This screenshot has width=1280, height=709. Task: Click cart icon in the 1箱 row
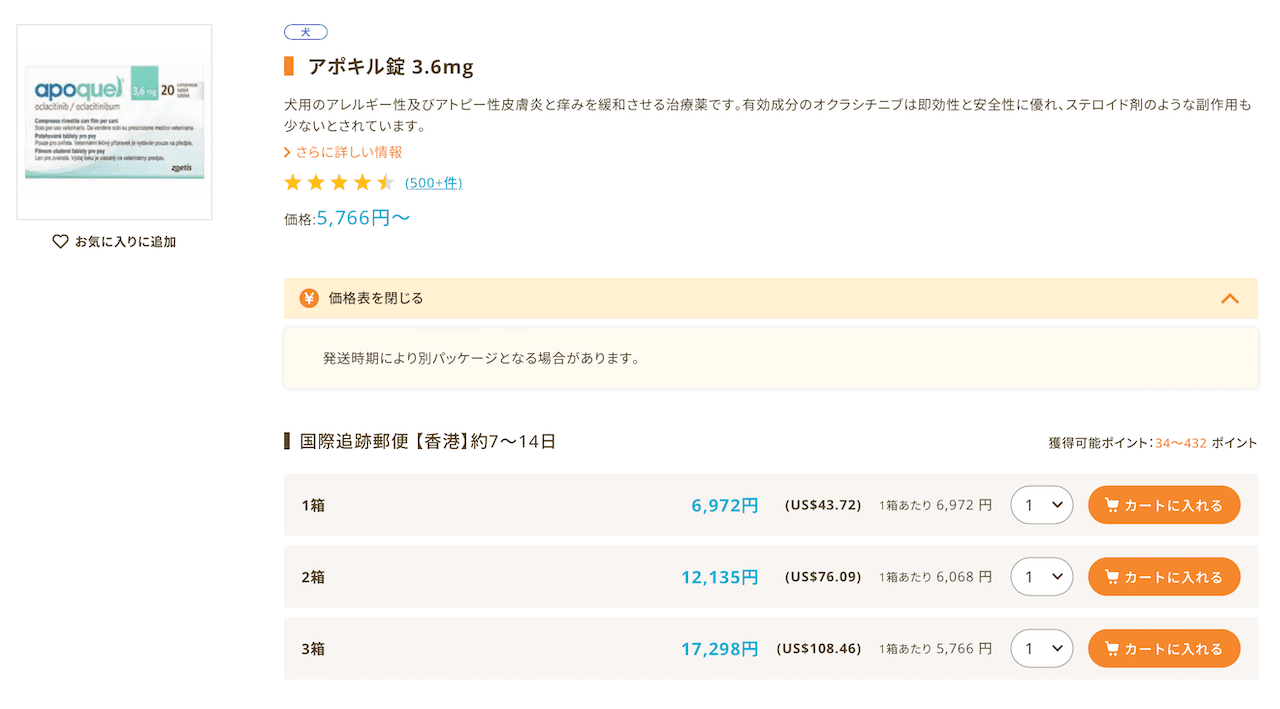(1111, 506)
